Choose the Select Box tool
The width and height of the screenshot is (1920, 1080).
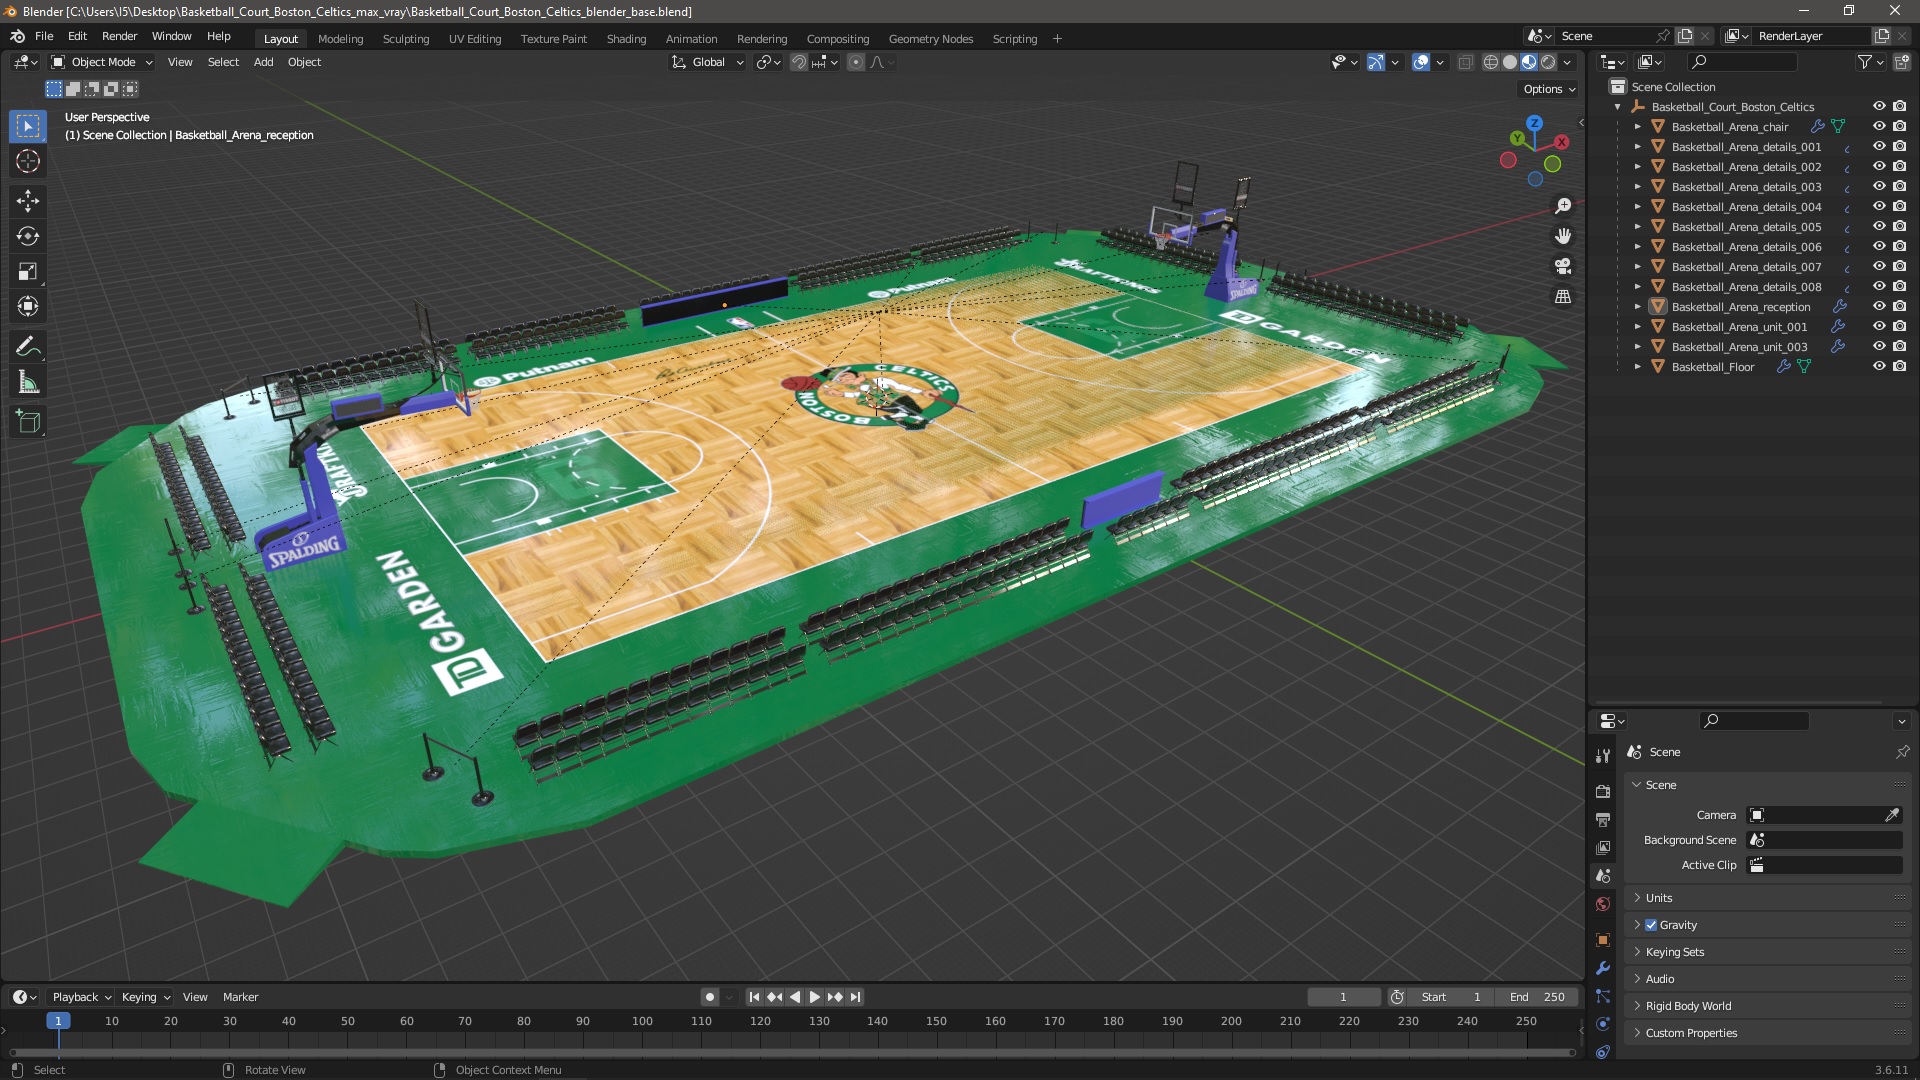click(28, 126)
